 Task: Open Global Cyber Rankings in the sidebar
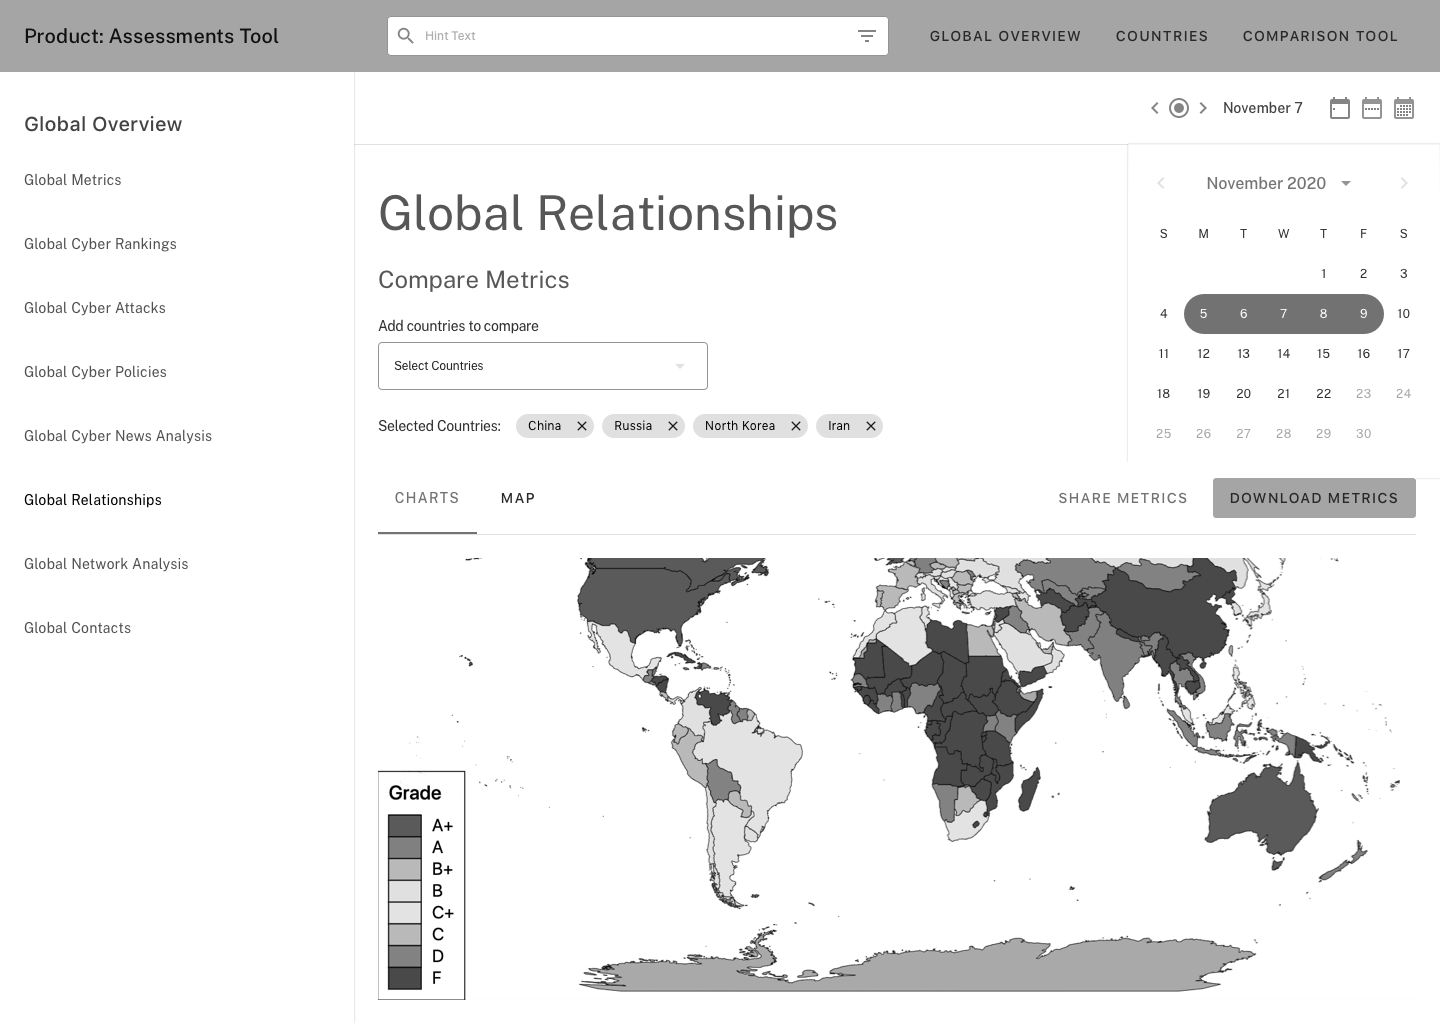coord(100,244)
